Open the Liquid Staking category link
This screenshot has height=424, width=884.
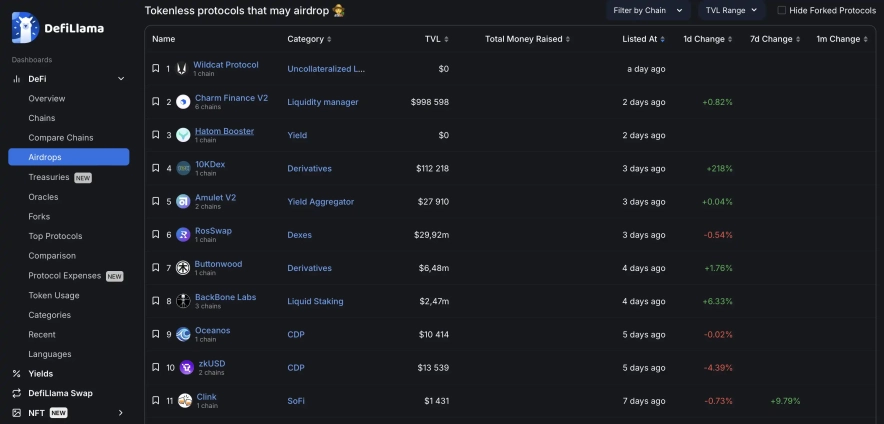point(315,301)
